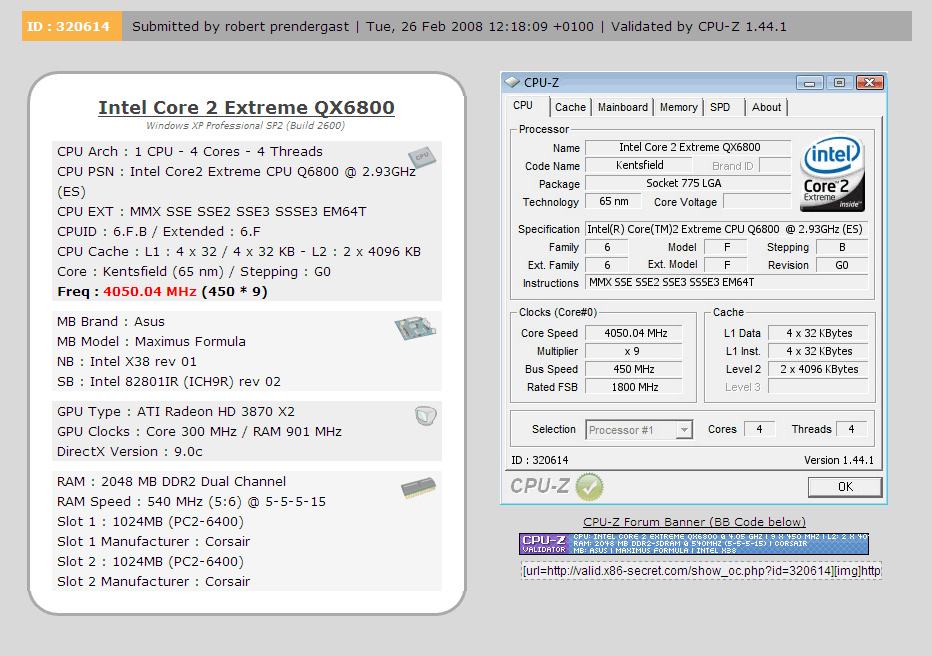Click the Threads count field
The image size is (932, 656).
[x=851, y=429]
